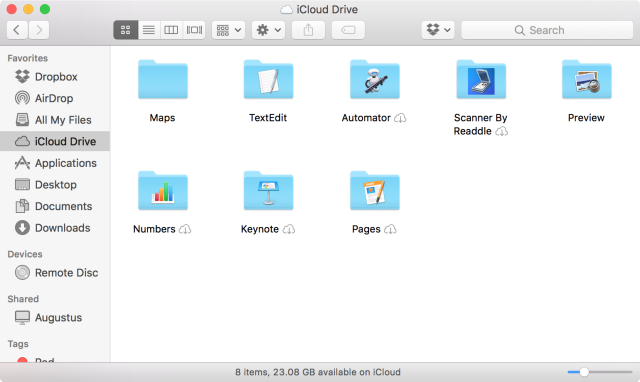This screenshot has width=640, height=382.
Task: Click the Maps folder name label
Action: pos(162,118)
